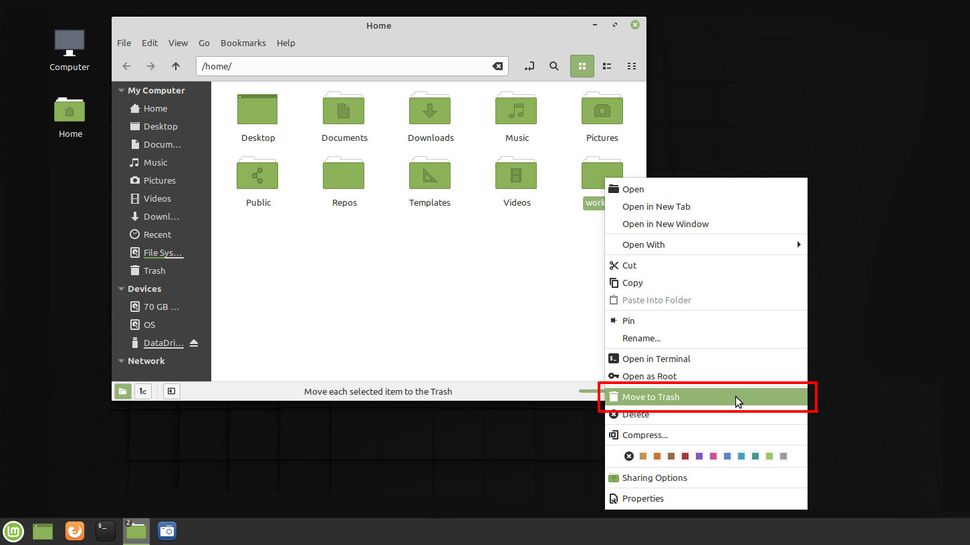This screenshot has height=545, width=970.
Task: Open the Help menu
Action: 286,43
